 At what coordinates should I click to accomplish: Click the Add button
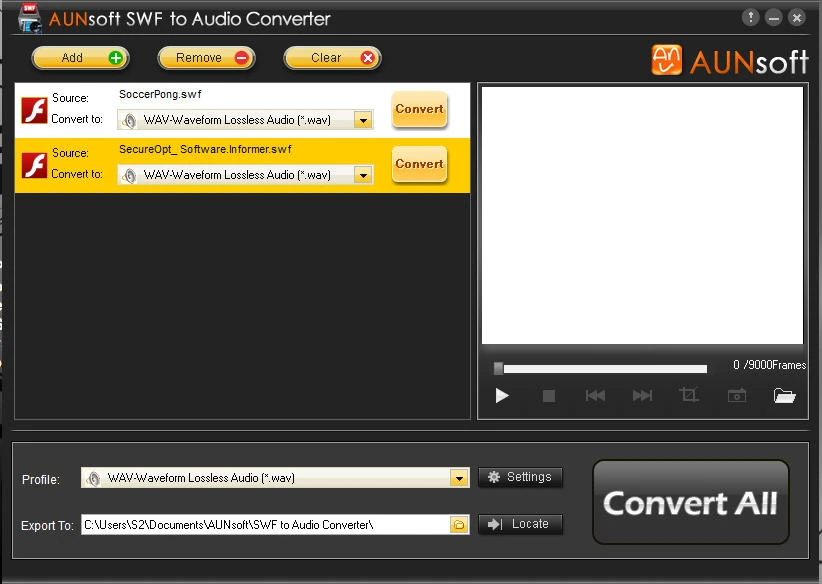pyautogui.click(x=82, y=58)
